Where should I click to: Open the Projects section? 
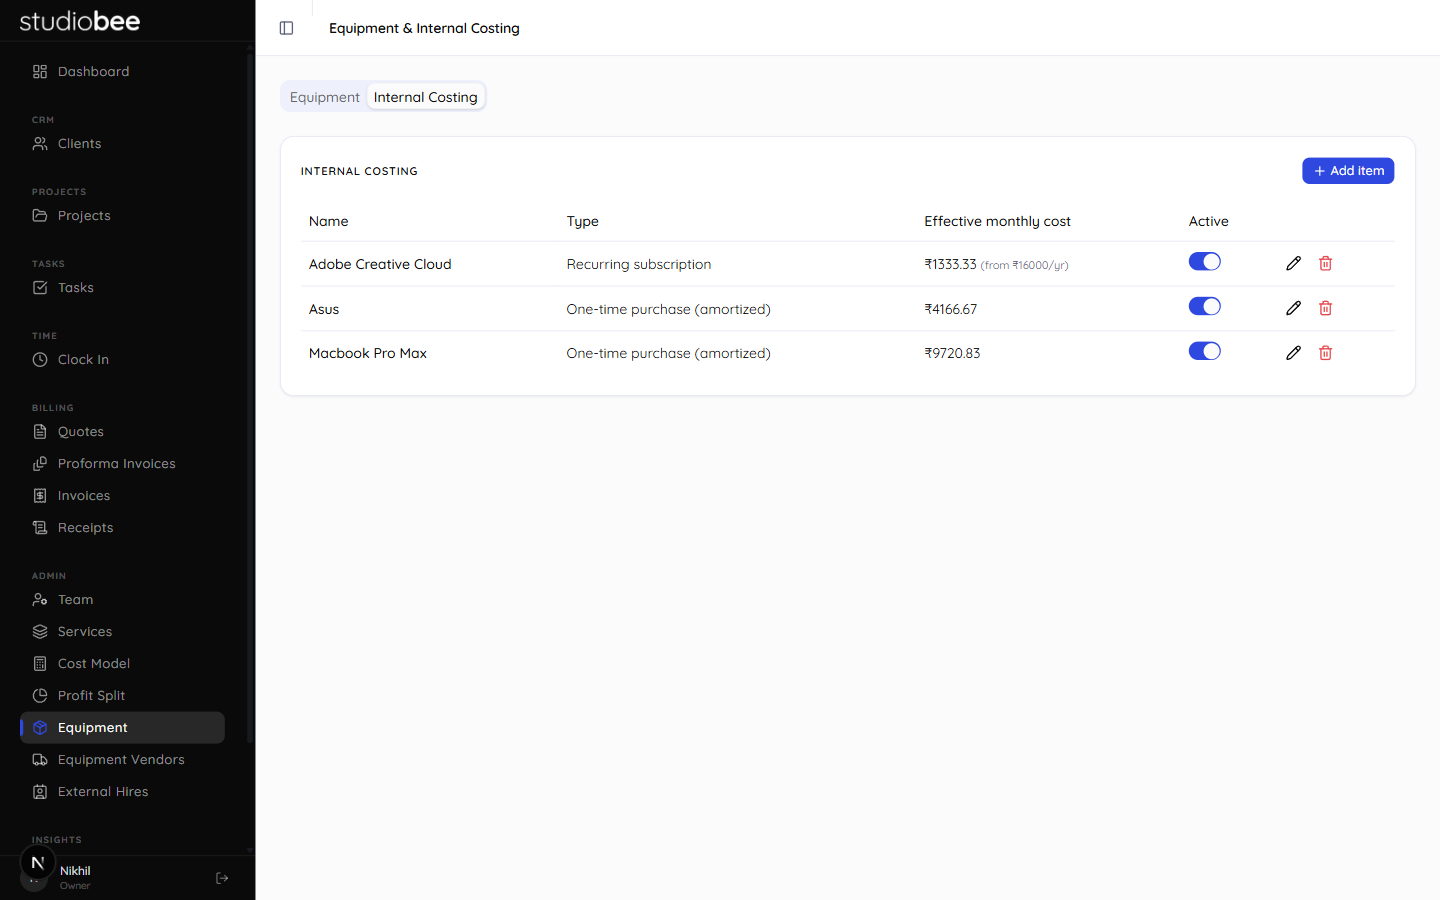tap(122, 216)
